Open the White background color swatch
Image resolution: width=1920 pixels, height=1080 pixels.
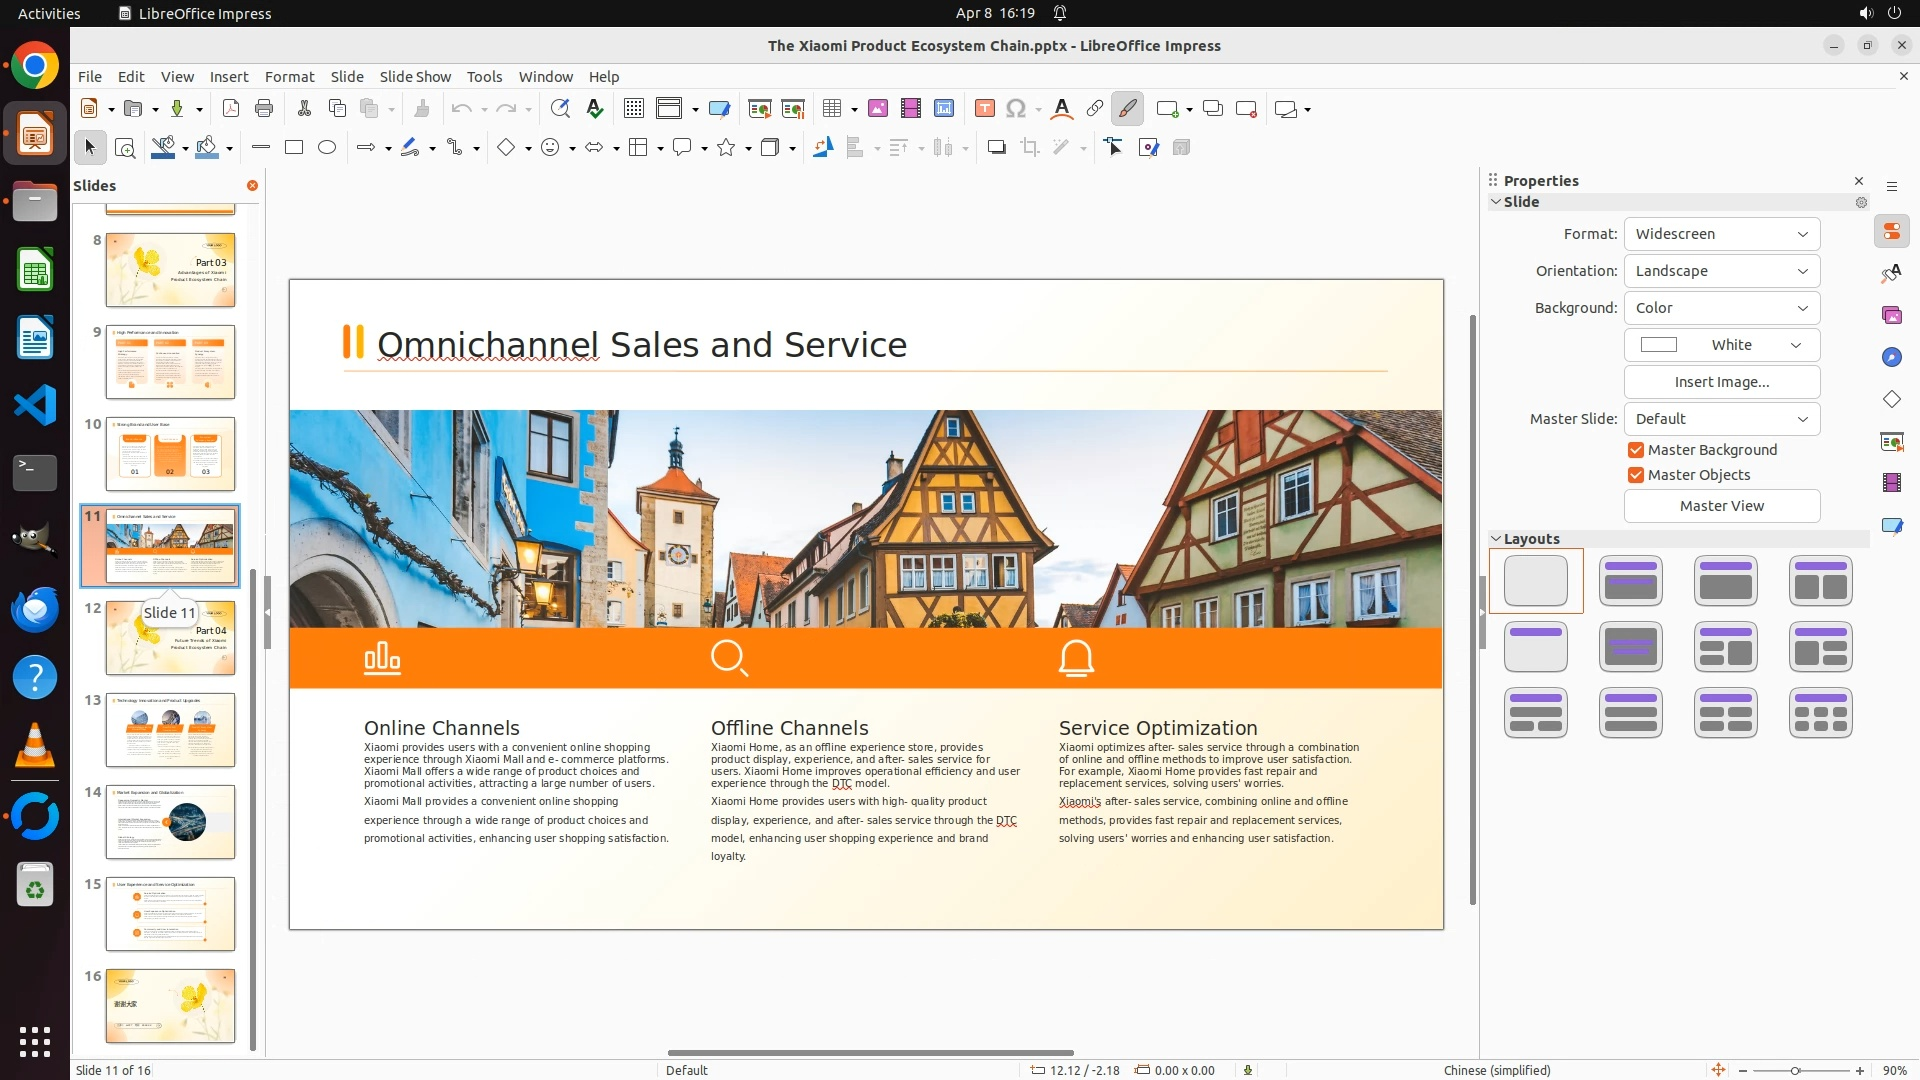point(1721,345)
